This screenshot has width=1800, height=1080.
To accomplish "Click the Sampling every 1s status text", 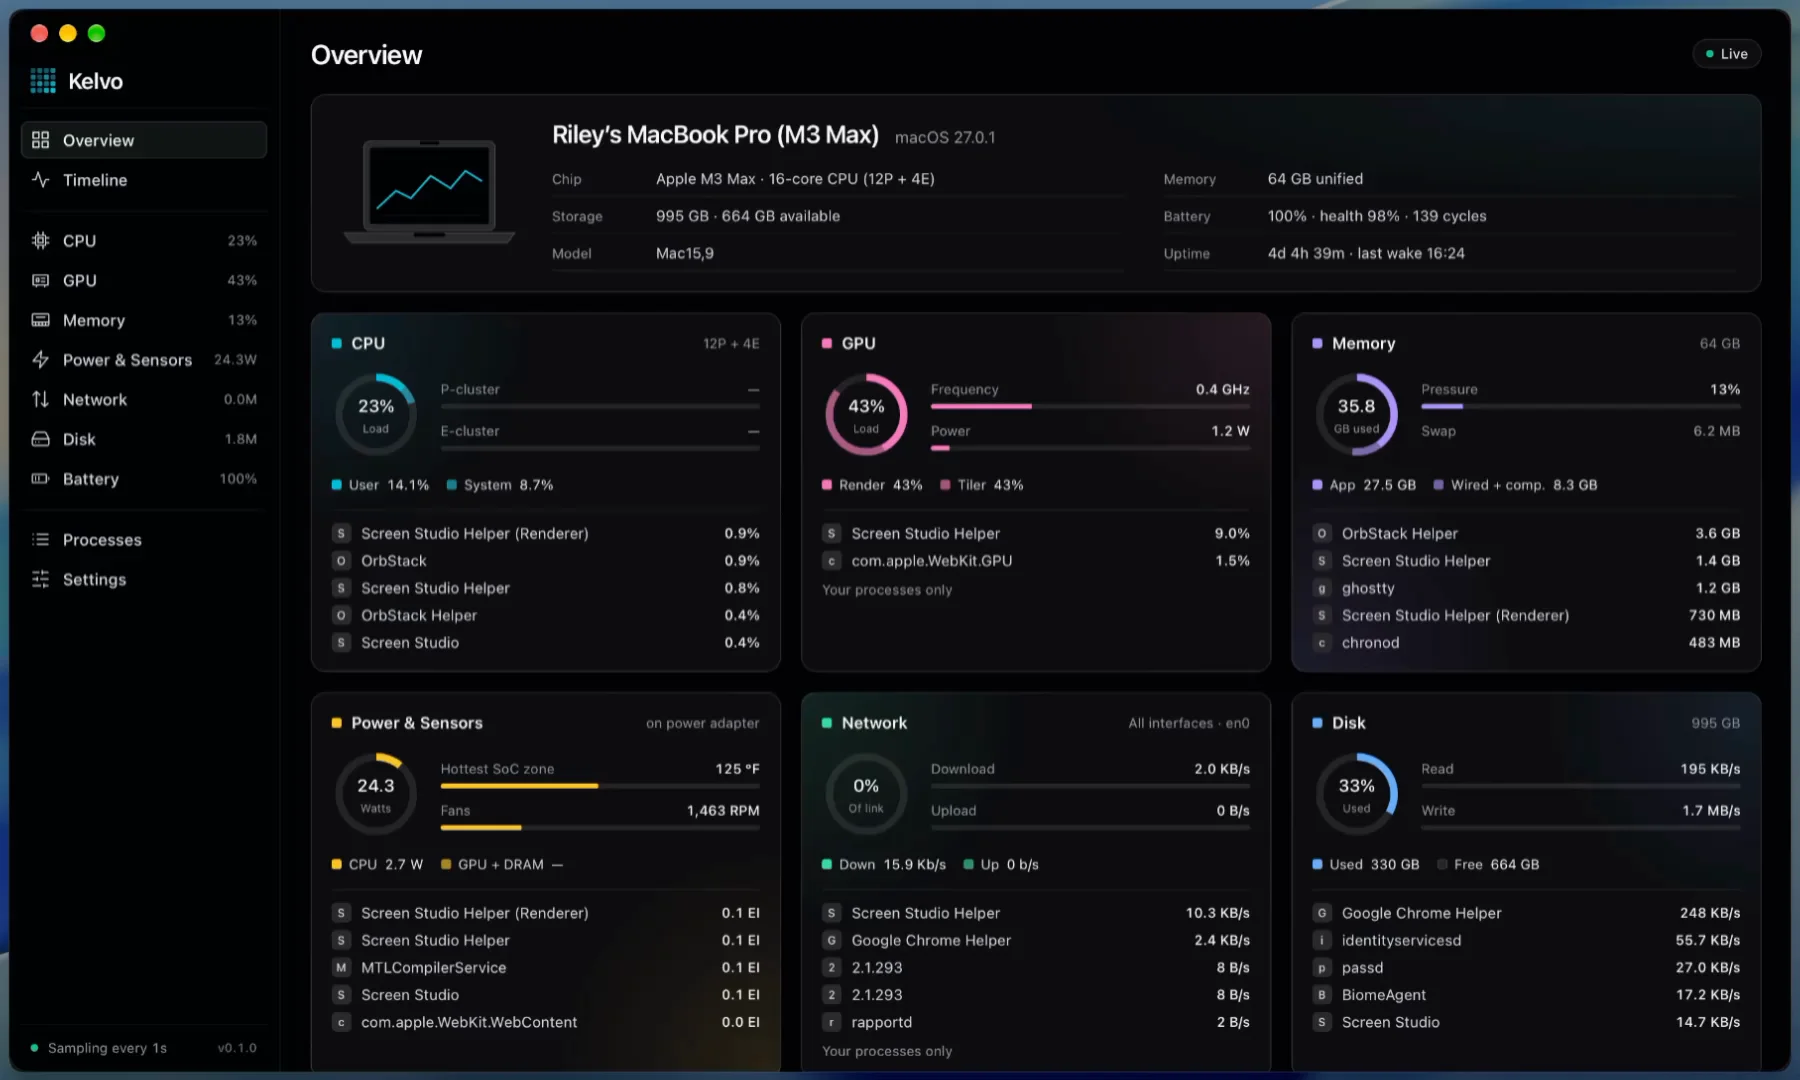I will pyautogui.click(x=107, y=1048).
